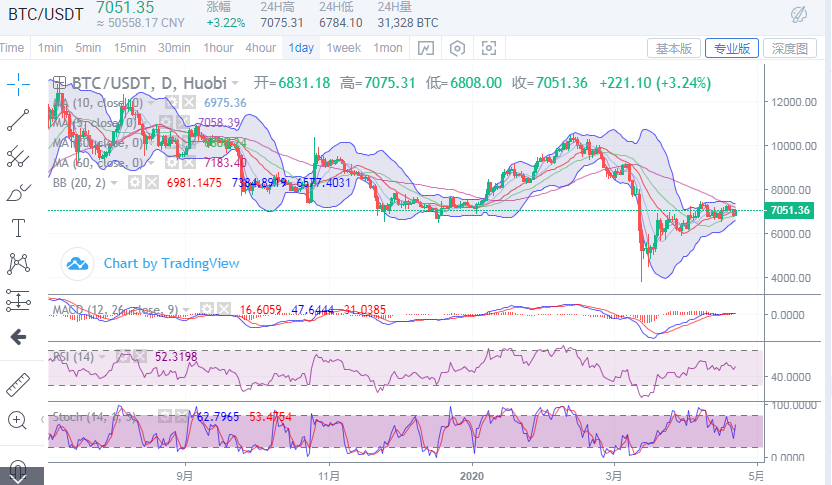Viewport: 832px width, 485px height.
Task: Click the 2020 marker on time axis
Action: pos(472,475)
